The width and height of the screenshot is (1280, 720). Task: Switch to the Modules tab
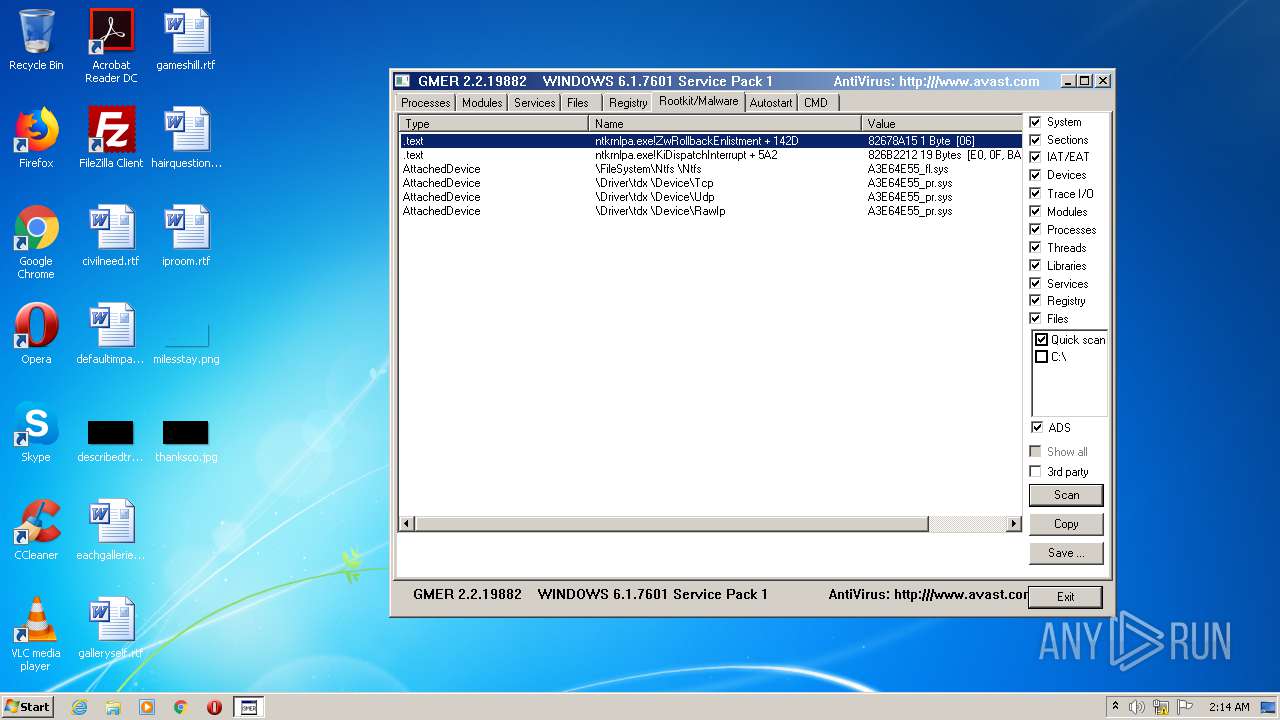(482, 103)
